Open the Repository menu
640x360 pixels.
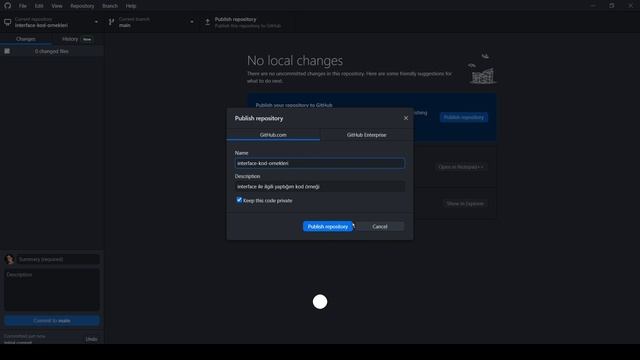click(82, 6)
